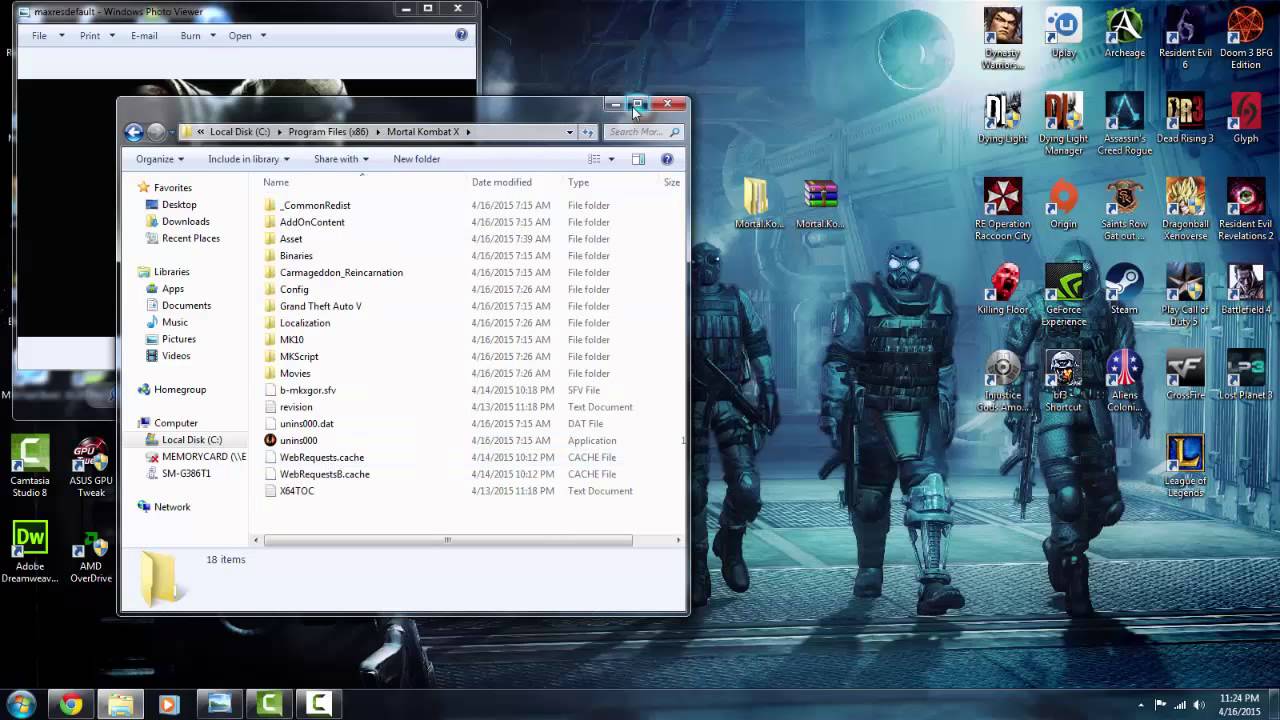Open Saints Row desktop shortcut

(x=1124, y=209)
